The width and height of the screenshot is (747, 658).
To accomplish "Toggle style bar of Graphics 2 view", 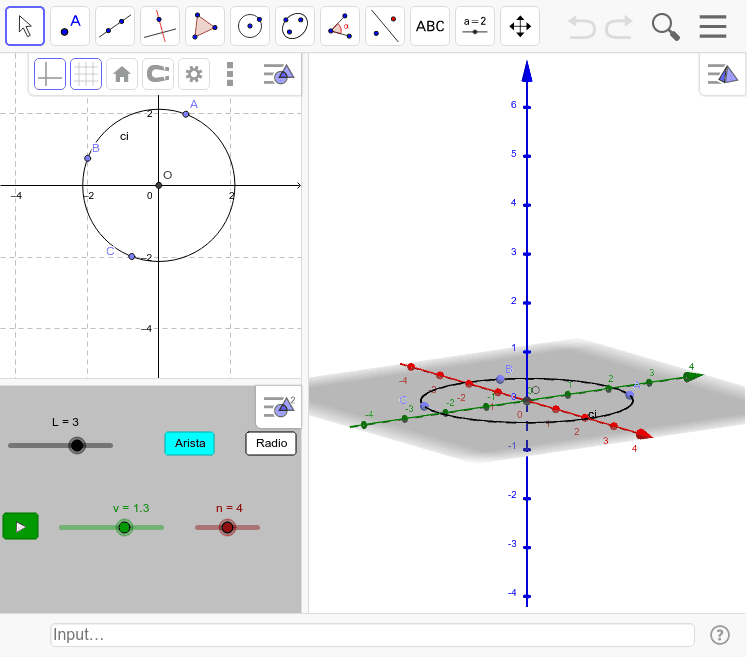I will click(279, 406).
